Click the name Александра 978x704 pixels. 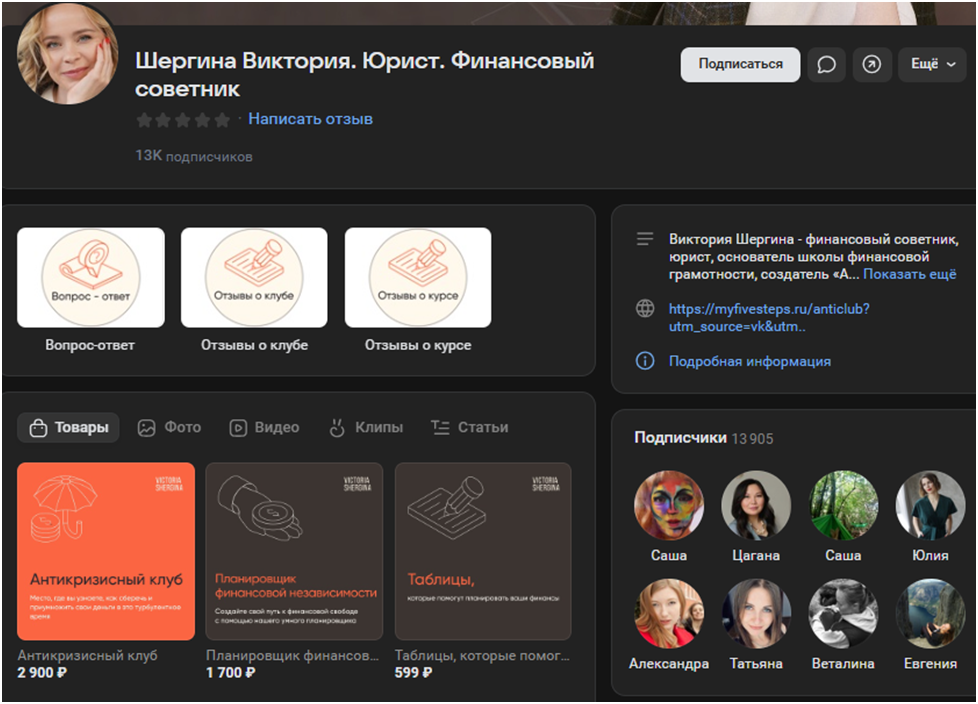point(669,664)
